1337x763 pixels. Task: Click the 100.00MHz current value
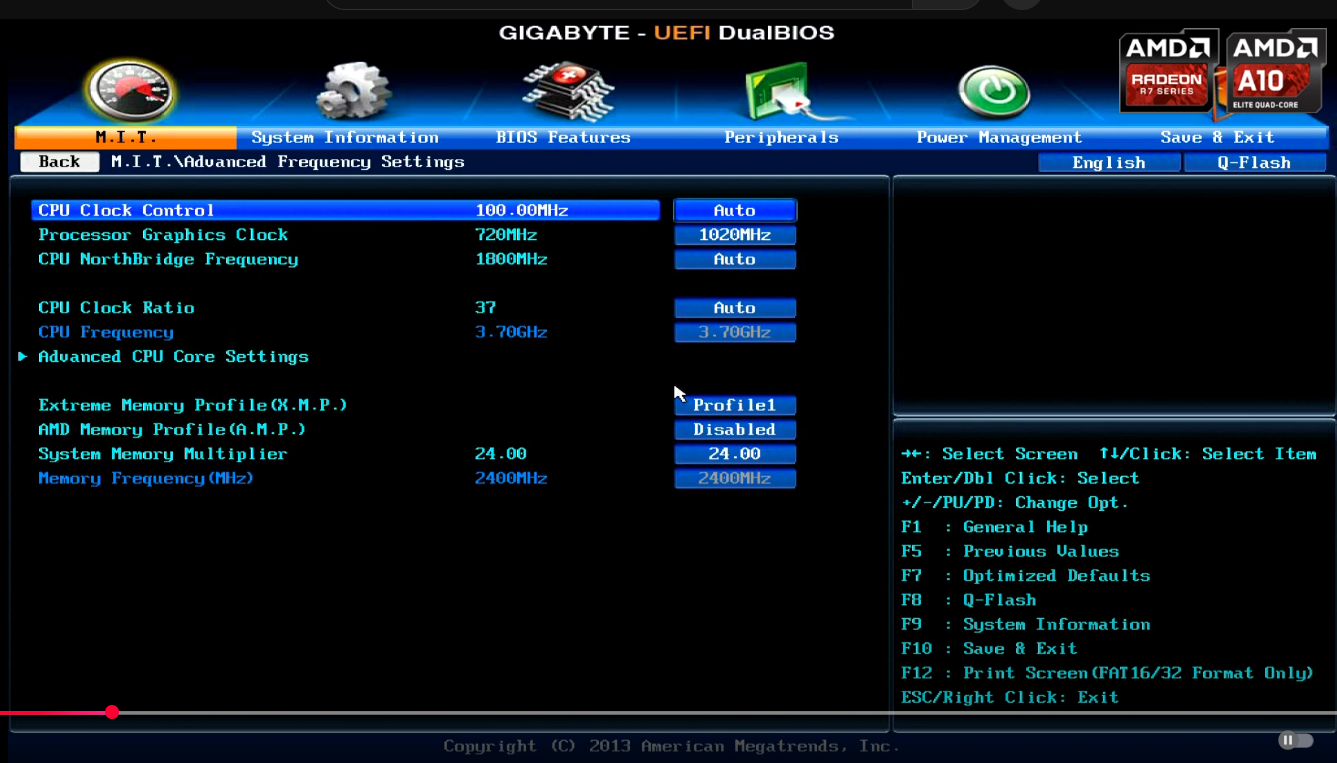tap(522, 211)
